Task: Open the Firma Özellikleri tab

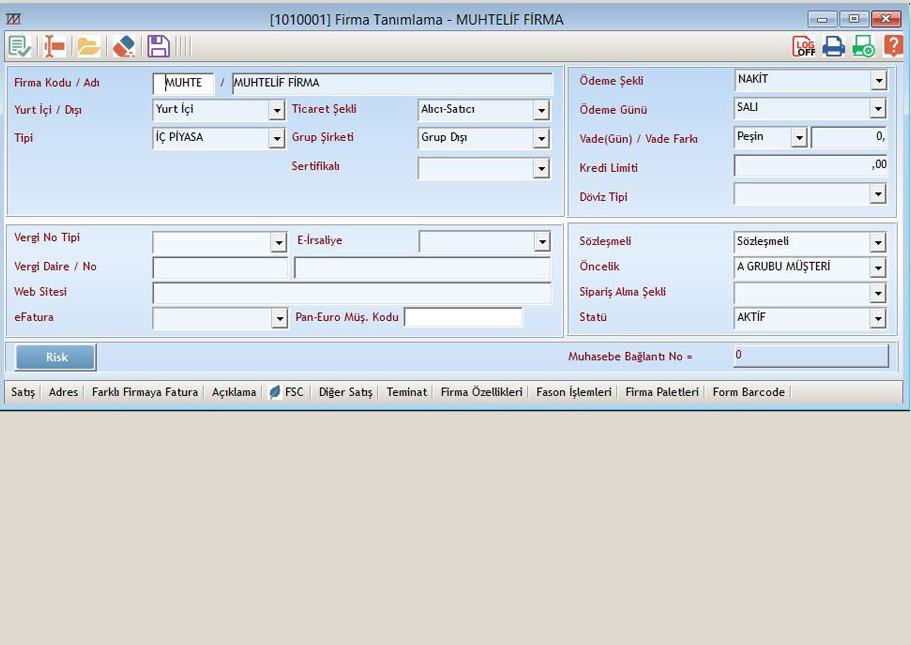Action: (482, 393)
